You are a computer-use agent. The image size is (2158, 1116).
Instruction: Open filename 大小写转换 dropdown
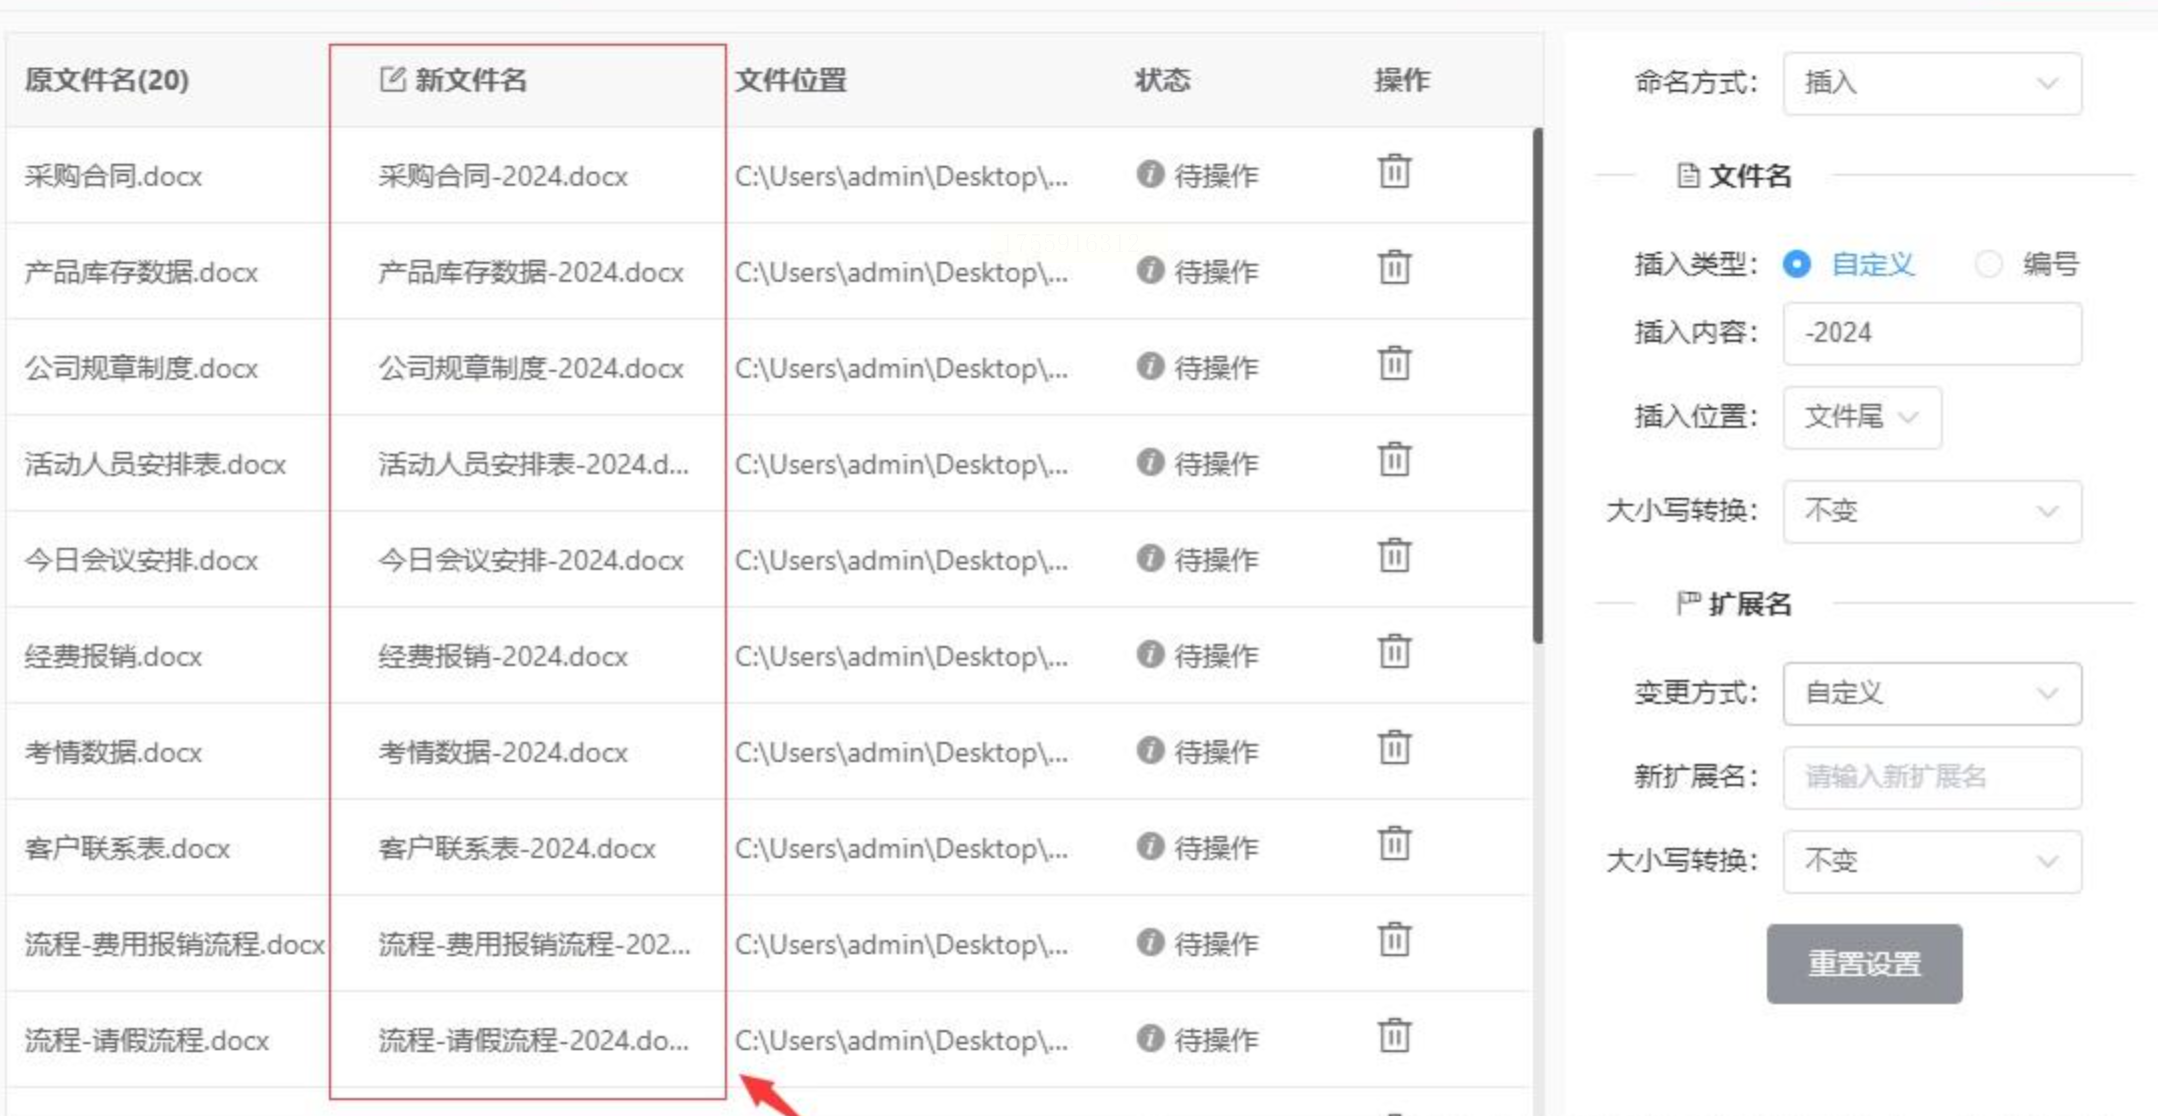click(x=1932, y=511)
